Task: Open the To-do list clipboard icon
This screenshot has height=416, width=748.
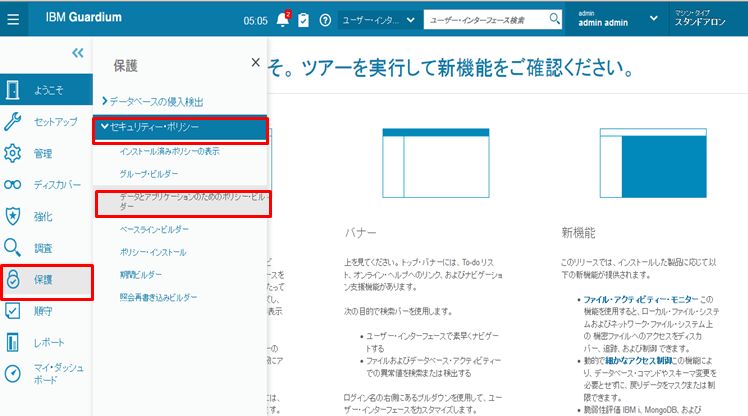Action: pyautogui.click(x=304, y=19)
